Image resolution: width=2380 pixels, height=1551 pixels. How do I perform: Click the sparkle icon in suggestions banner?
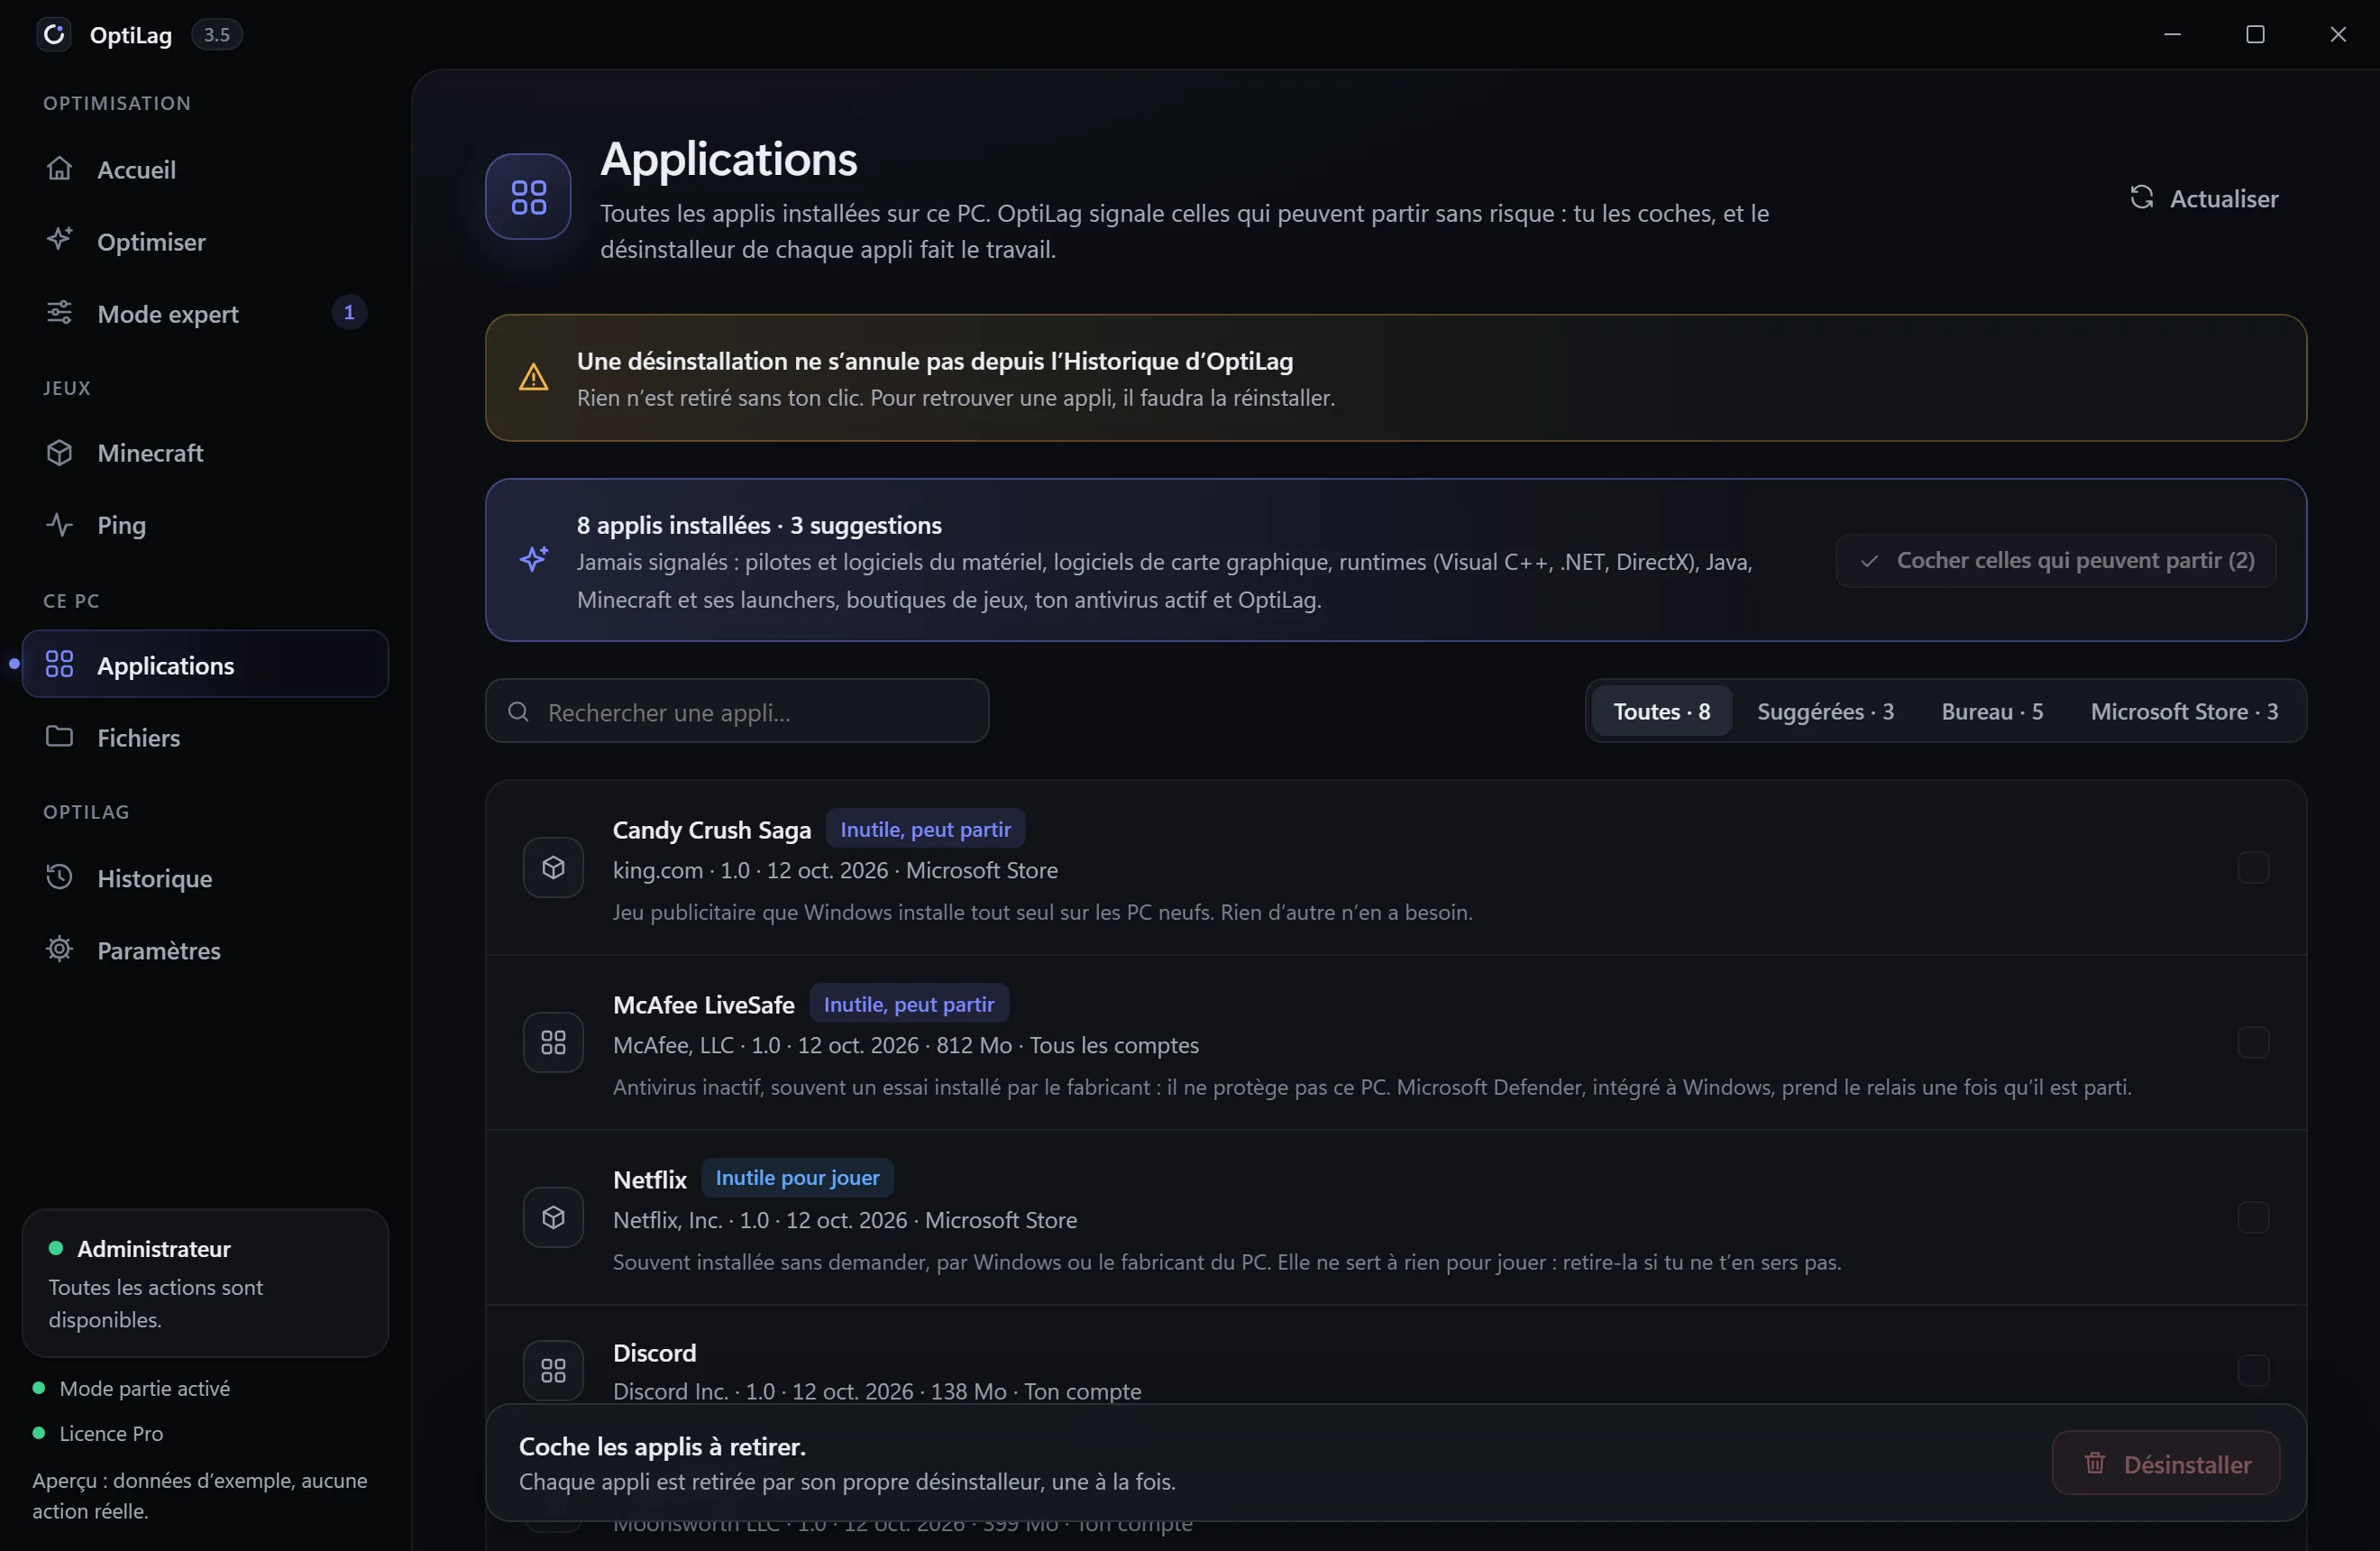(533, 558)
